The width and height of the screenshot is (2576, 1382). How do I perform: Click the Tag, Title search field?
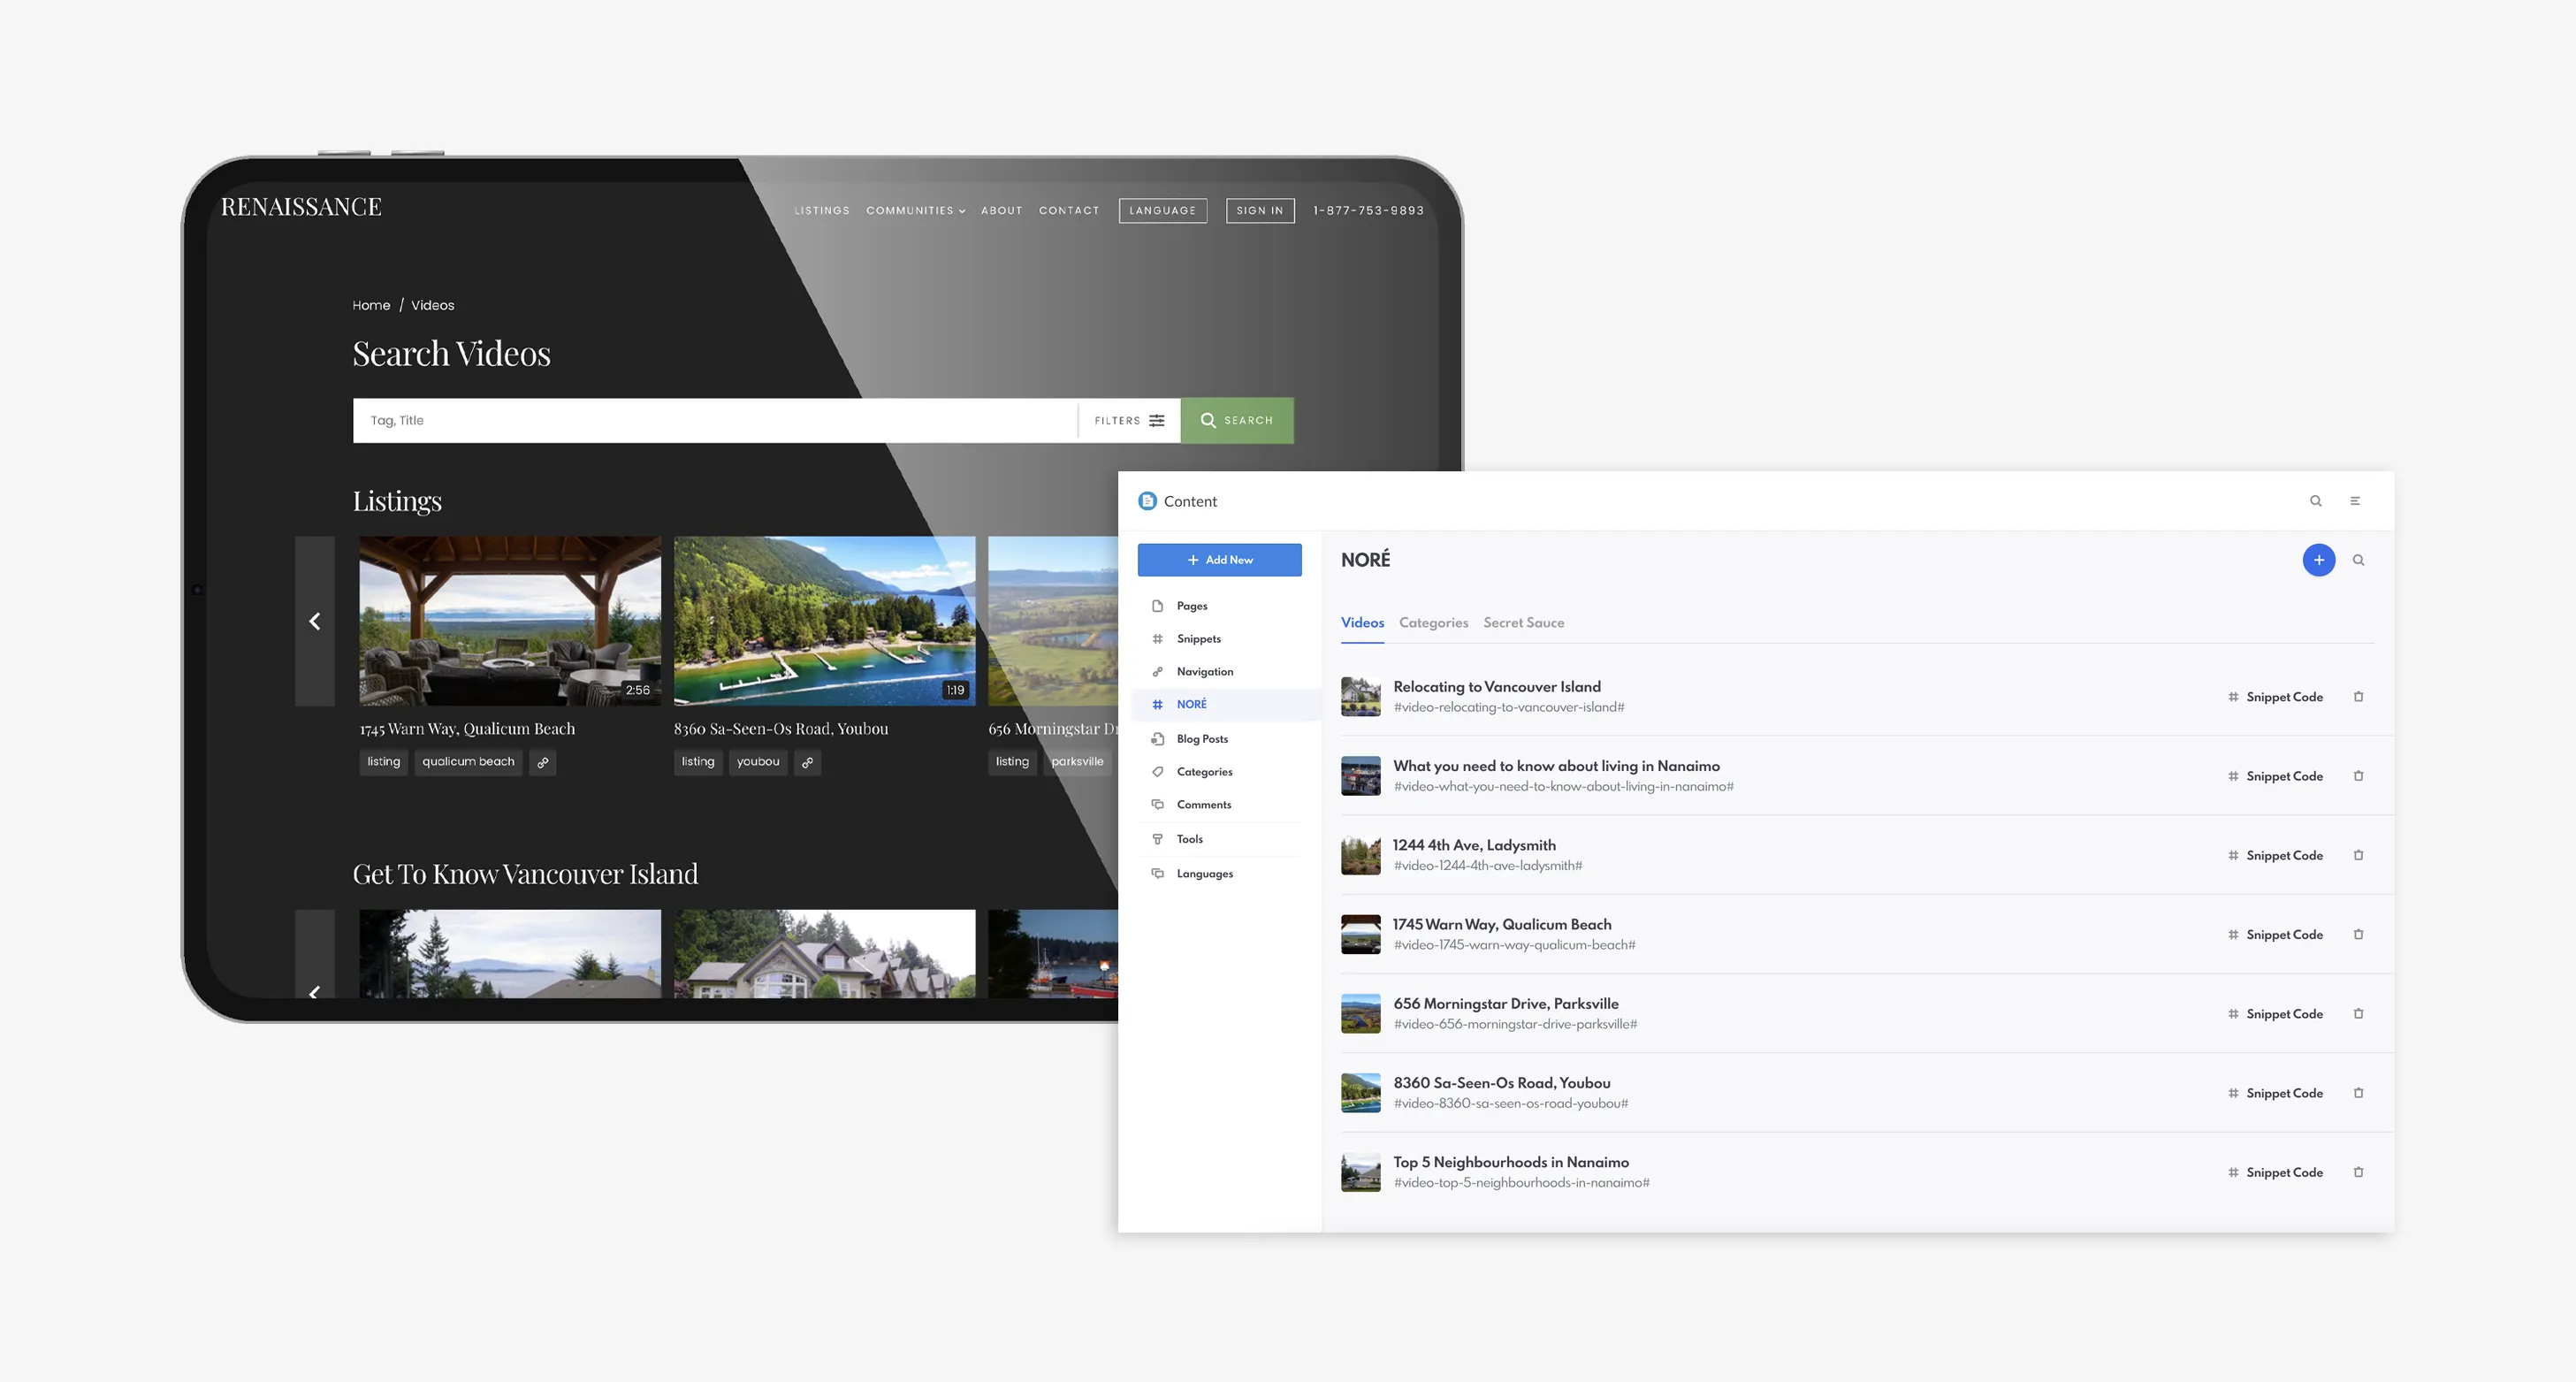tap(715, 421)
